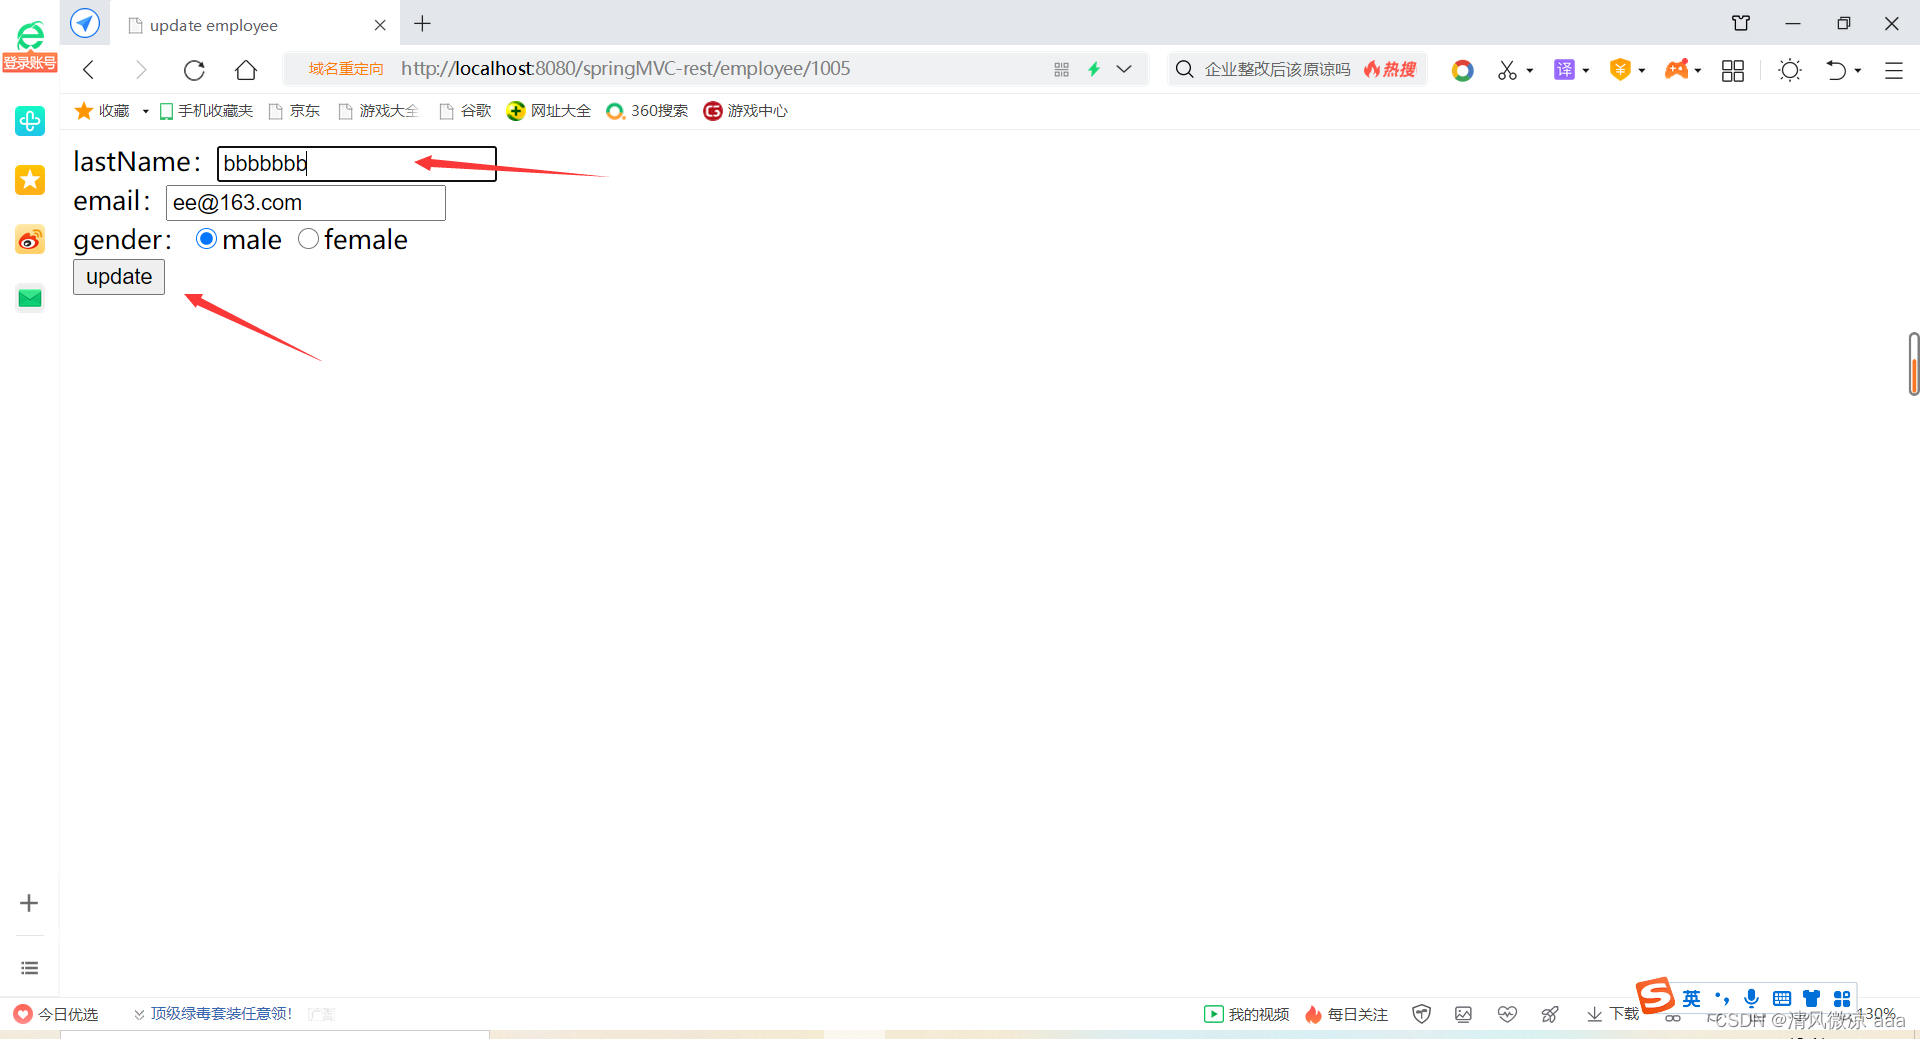Select the male radio button
This screenshot has height=1039, width=1920.
[x=206, y=239]
